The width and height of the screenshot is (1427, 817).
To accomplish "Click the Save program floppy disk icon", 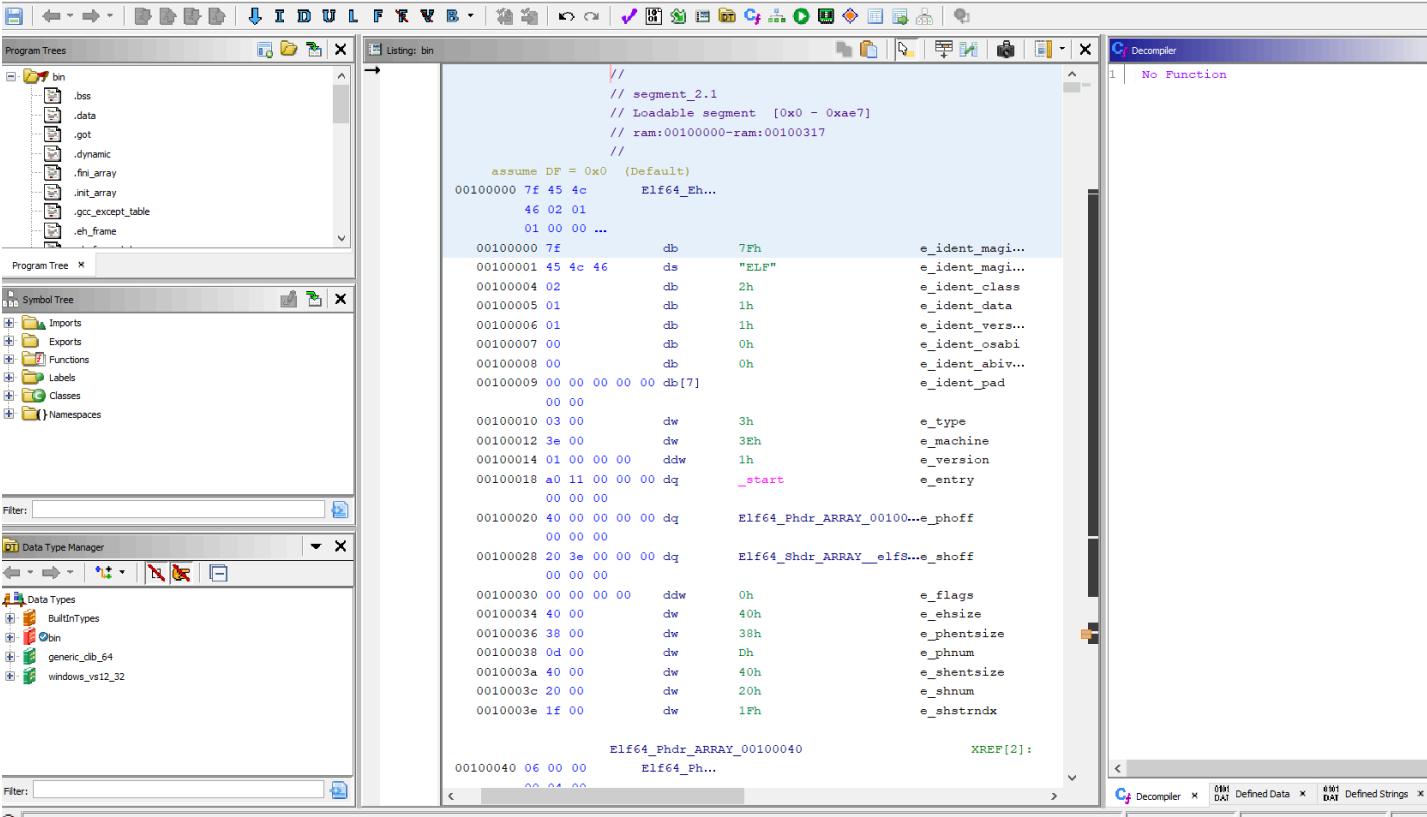I will point(14,16).
